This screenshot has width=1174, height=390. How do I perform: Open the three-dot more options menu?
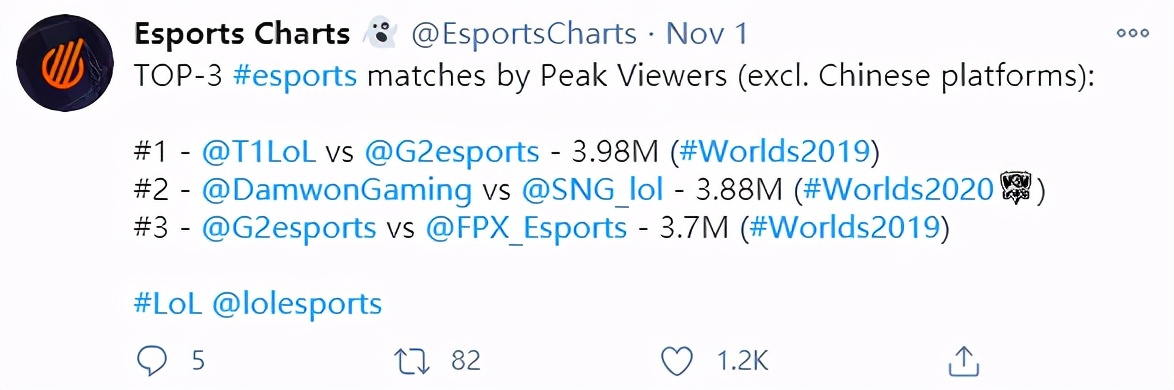1132,33
